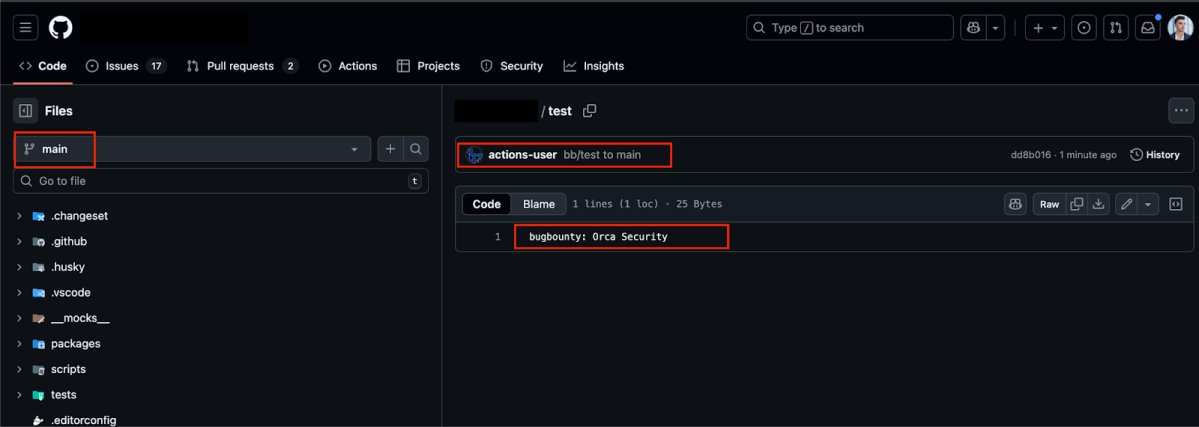Open the Pull requests tab

(x=241, y=66)
